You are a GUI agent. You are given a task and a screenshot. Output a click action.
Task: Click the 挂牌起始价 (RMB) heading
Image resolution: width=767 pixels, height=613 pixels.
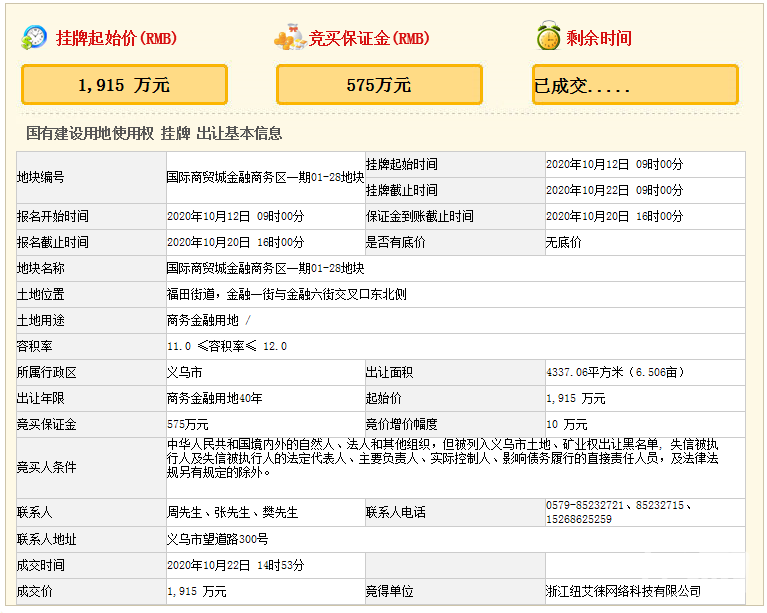pyautogui.click(x=116, y=39)
